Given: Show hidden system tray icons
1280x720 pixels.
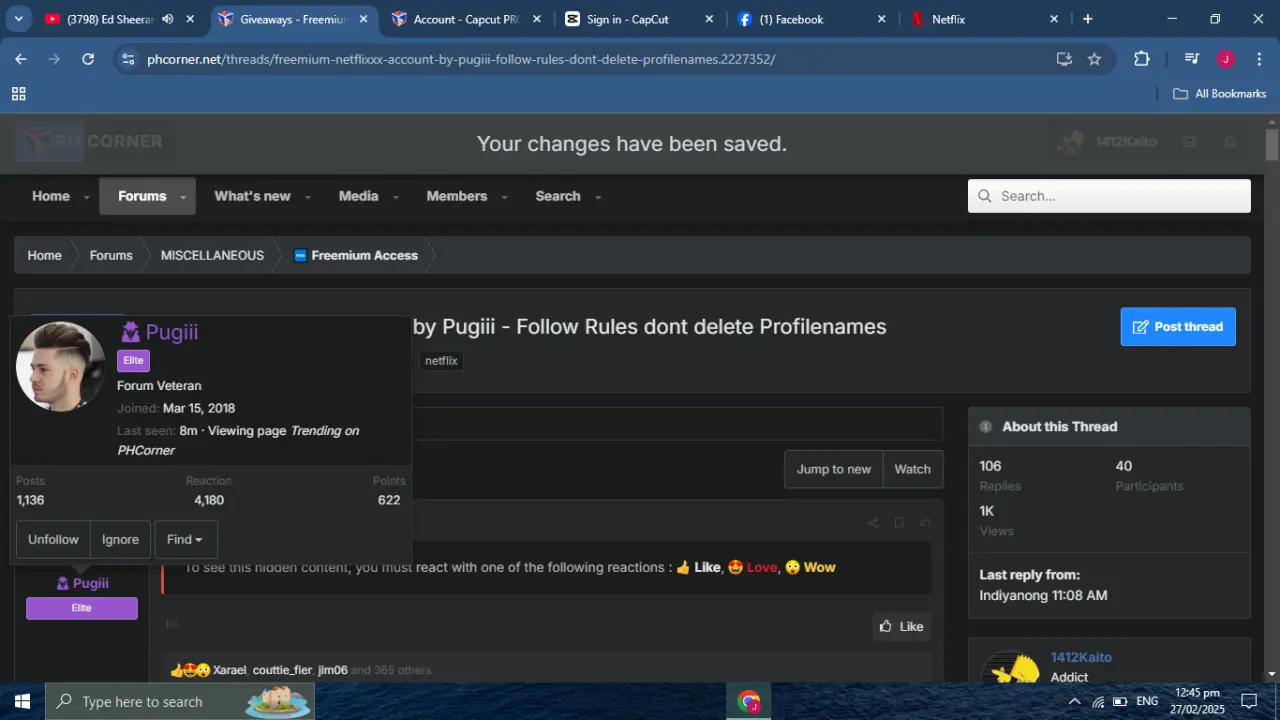Looking at the screenshot, I should [x=1074, y=701].
